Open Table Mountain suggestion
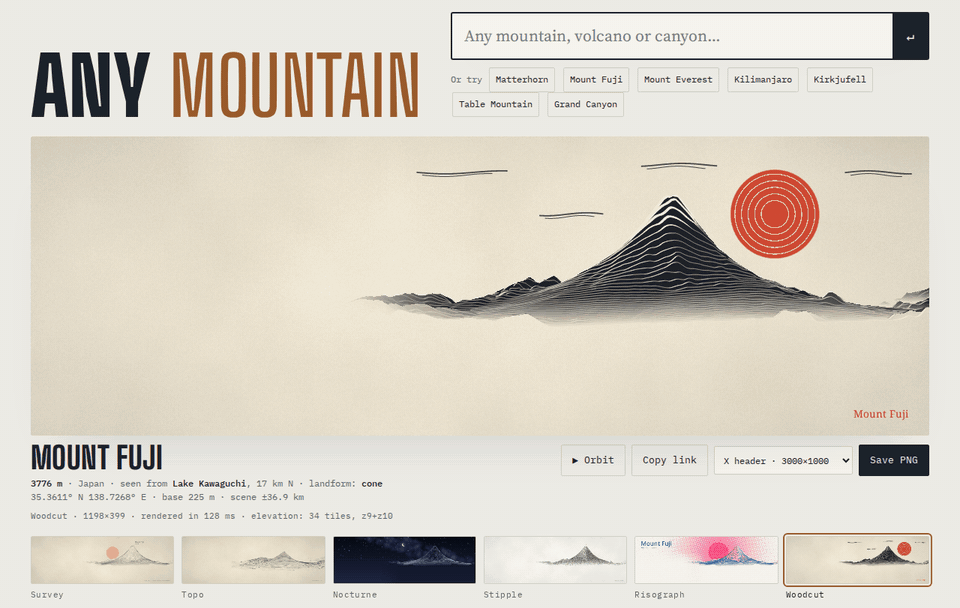This screenshot has width=960, height=608. point(495,105)
